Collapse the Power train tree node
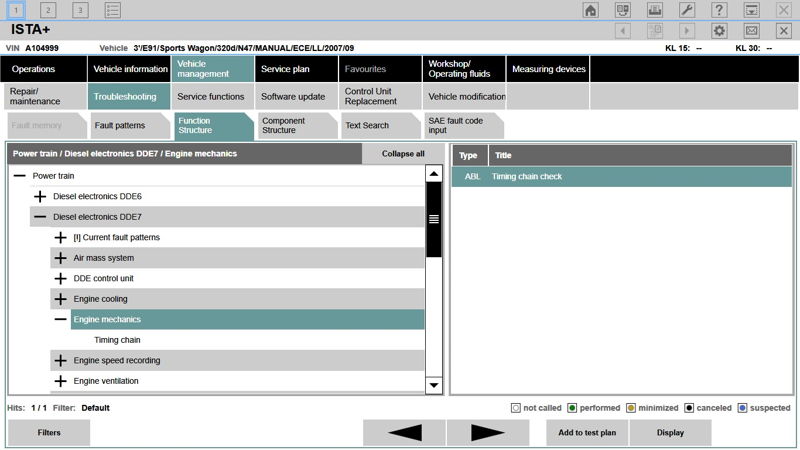Screen dimensions: 800x450 (19, 176)
